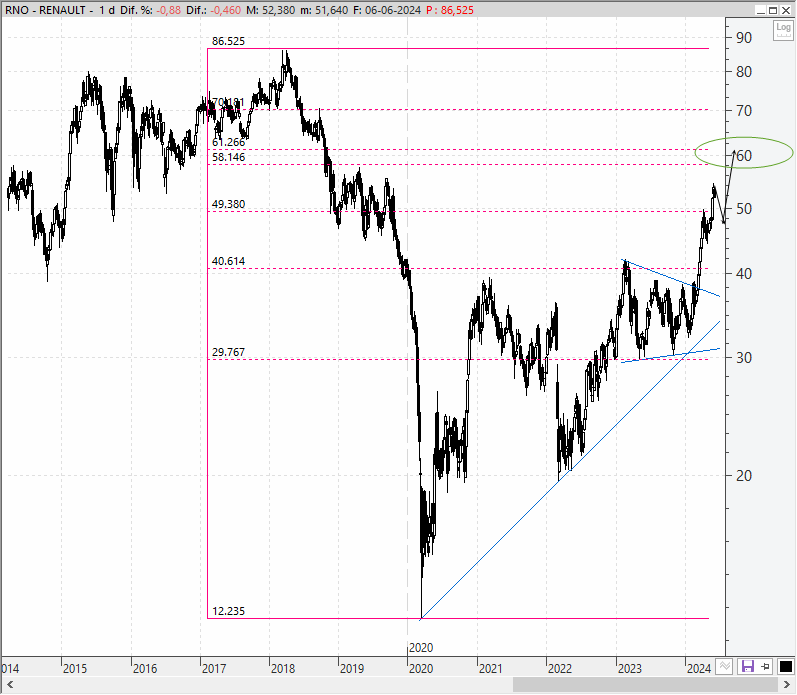Click 2017 on the time axis
The image size is (797, 695).
pos(214,669)
